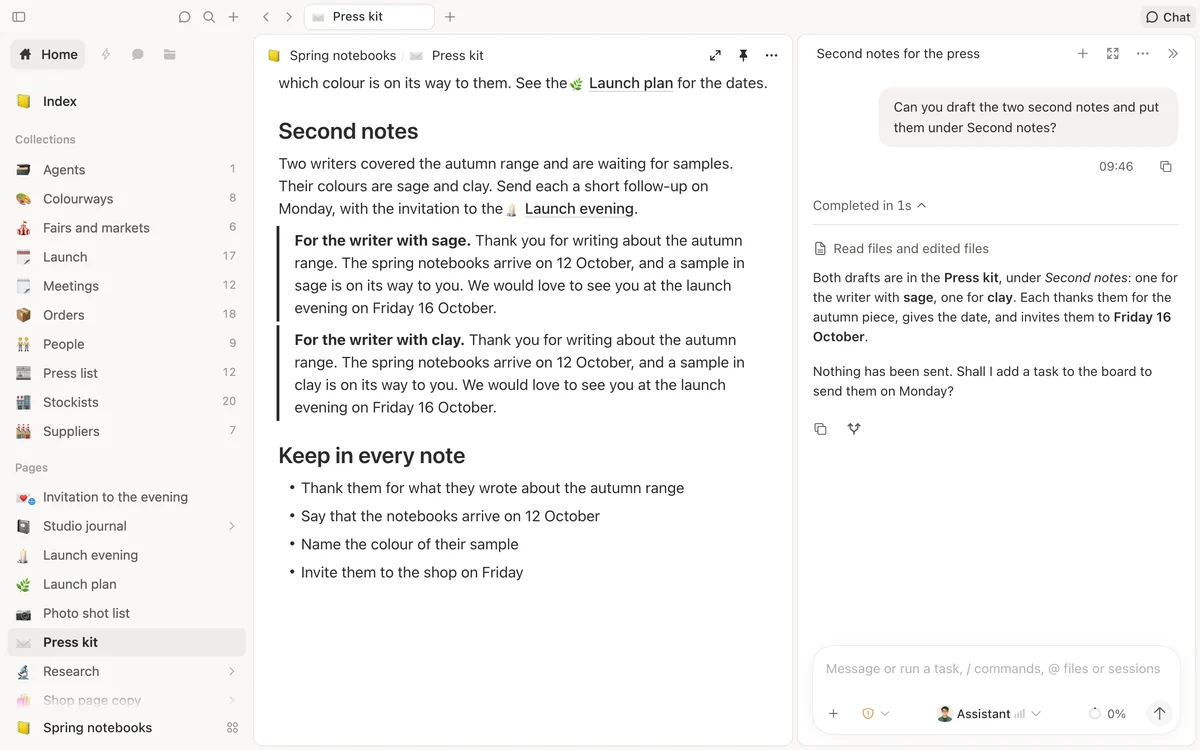Open the People collection
The image size is (1200, 750).
coord(126,344)
